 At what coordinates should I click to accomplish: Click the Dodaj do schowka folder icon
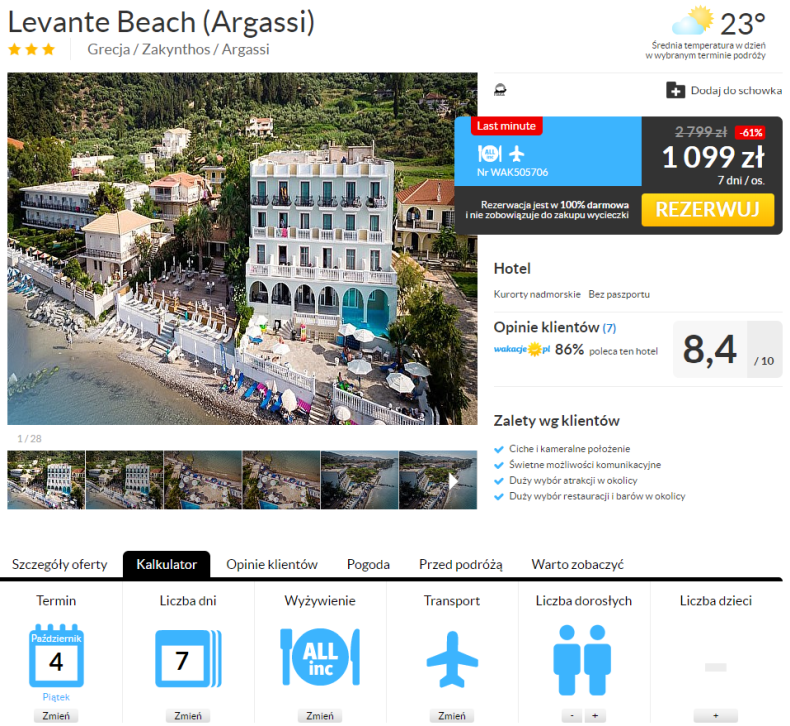tap(675, 90)
